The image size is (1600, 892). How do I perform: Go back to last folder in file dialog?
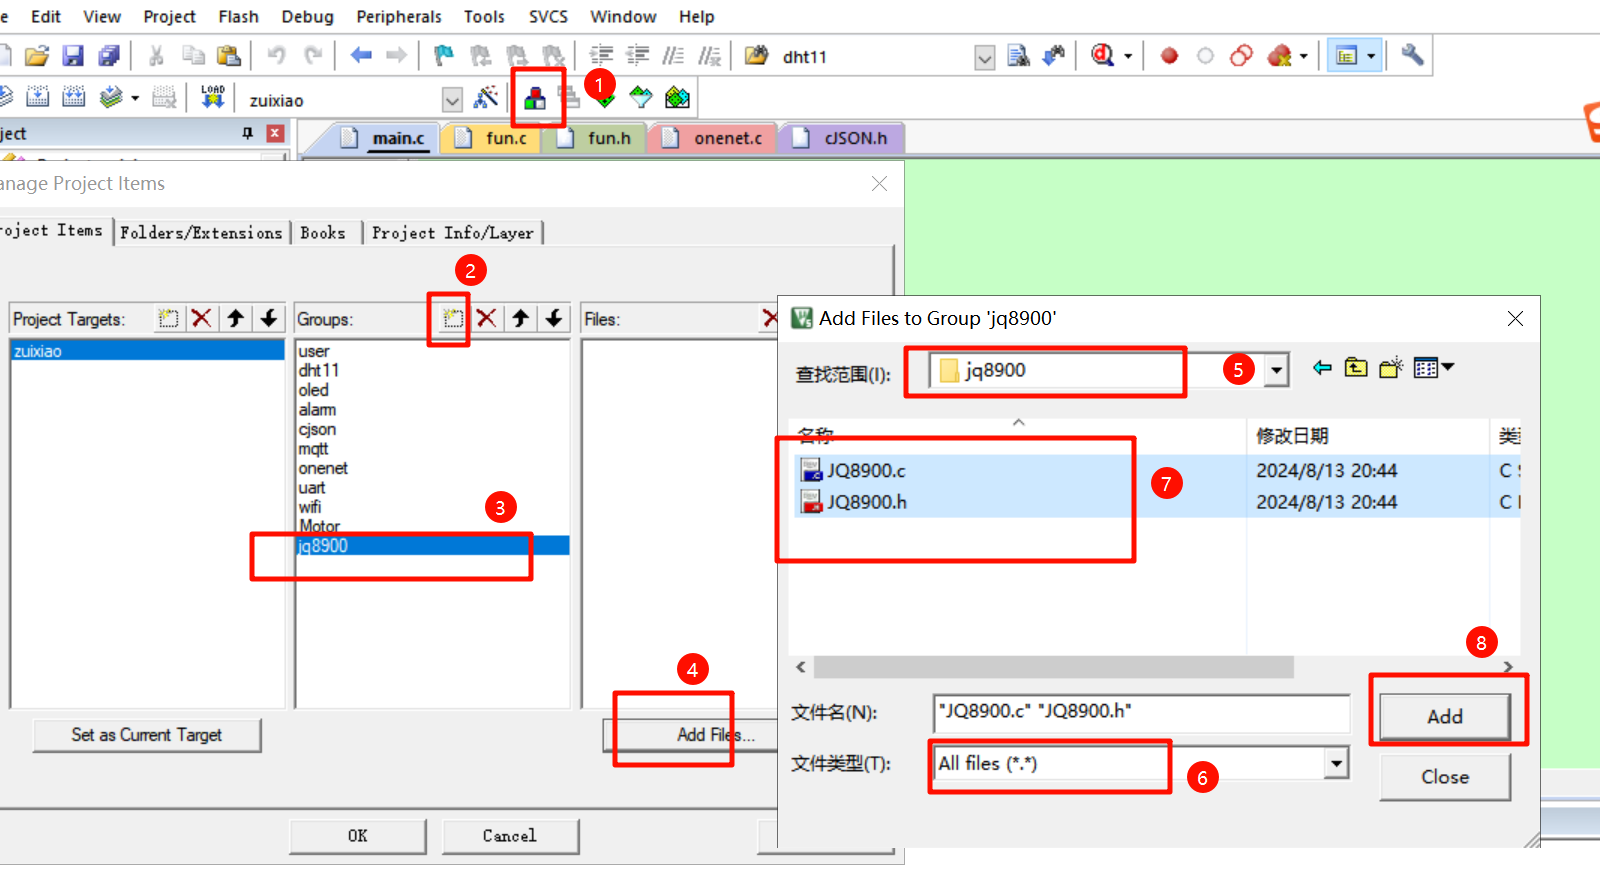[1322, 368]
